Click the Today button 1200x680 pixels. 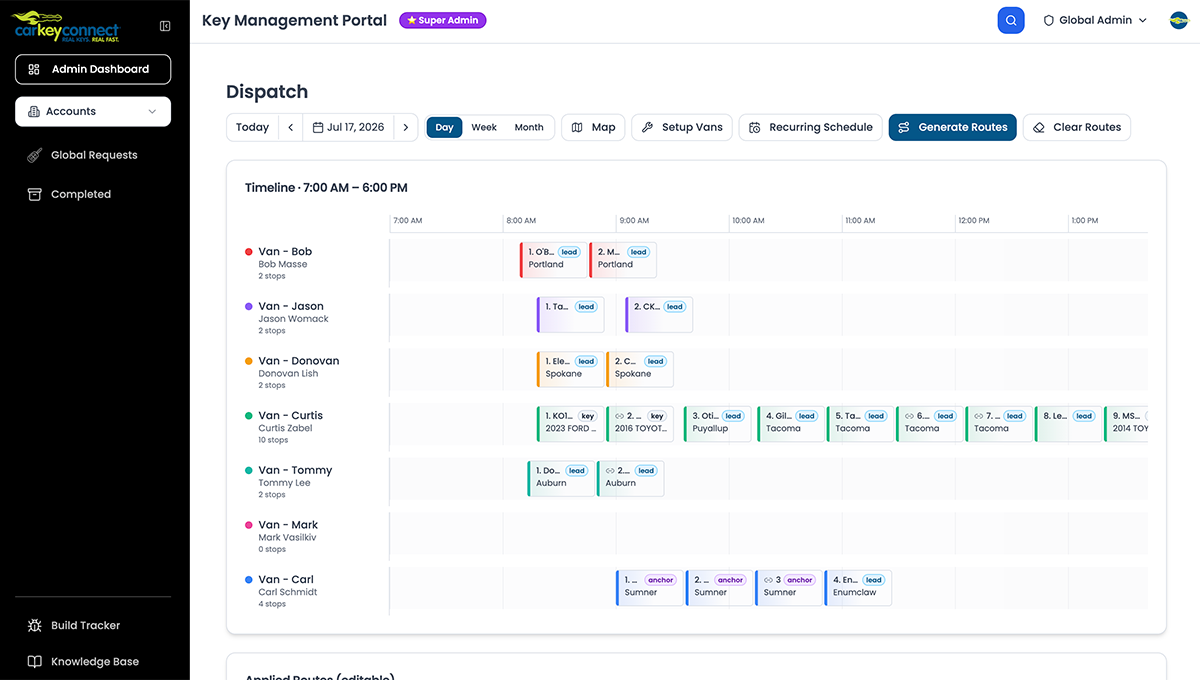point(252,127)
